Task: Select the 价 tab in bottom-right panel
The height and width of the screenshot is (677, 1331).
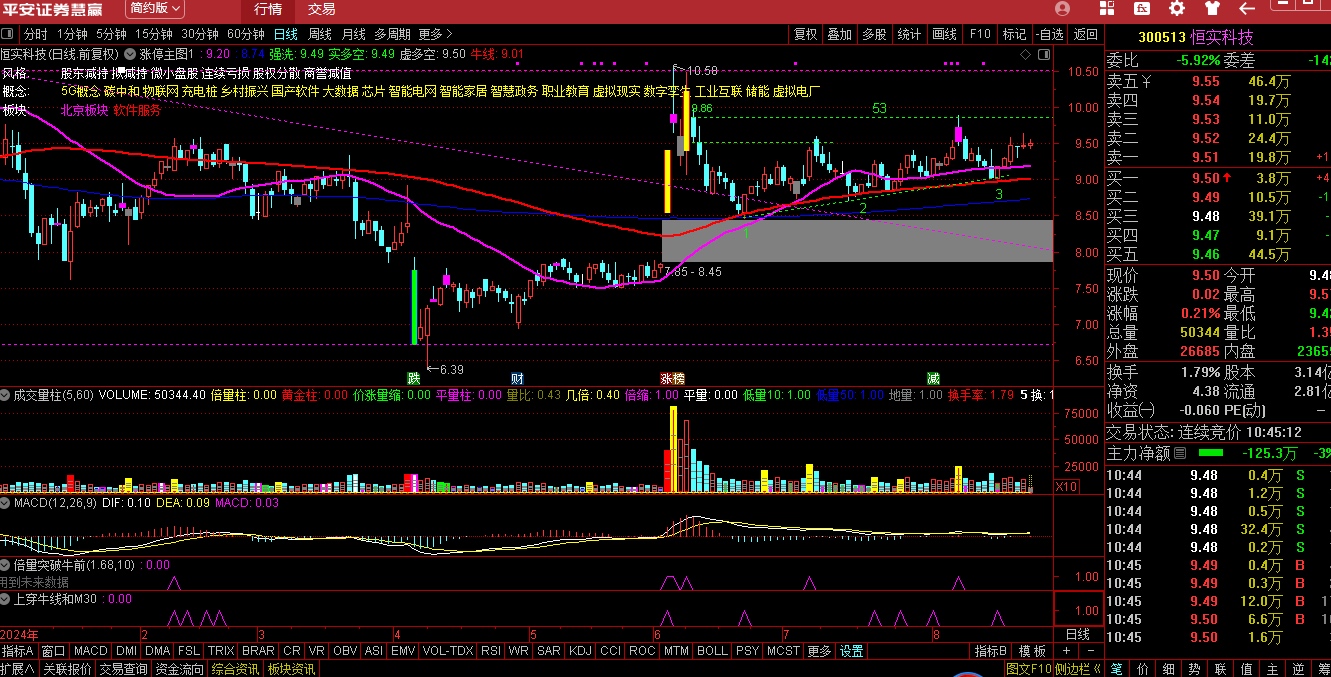Action: pos(1143,669)
